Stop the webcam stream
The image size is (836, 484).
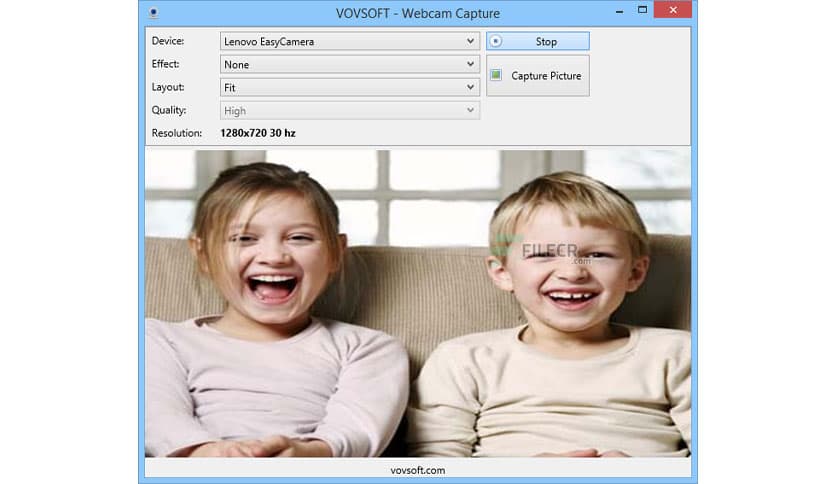point(537,41)
